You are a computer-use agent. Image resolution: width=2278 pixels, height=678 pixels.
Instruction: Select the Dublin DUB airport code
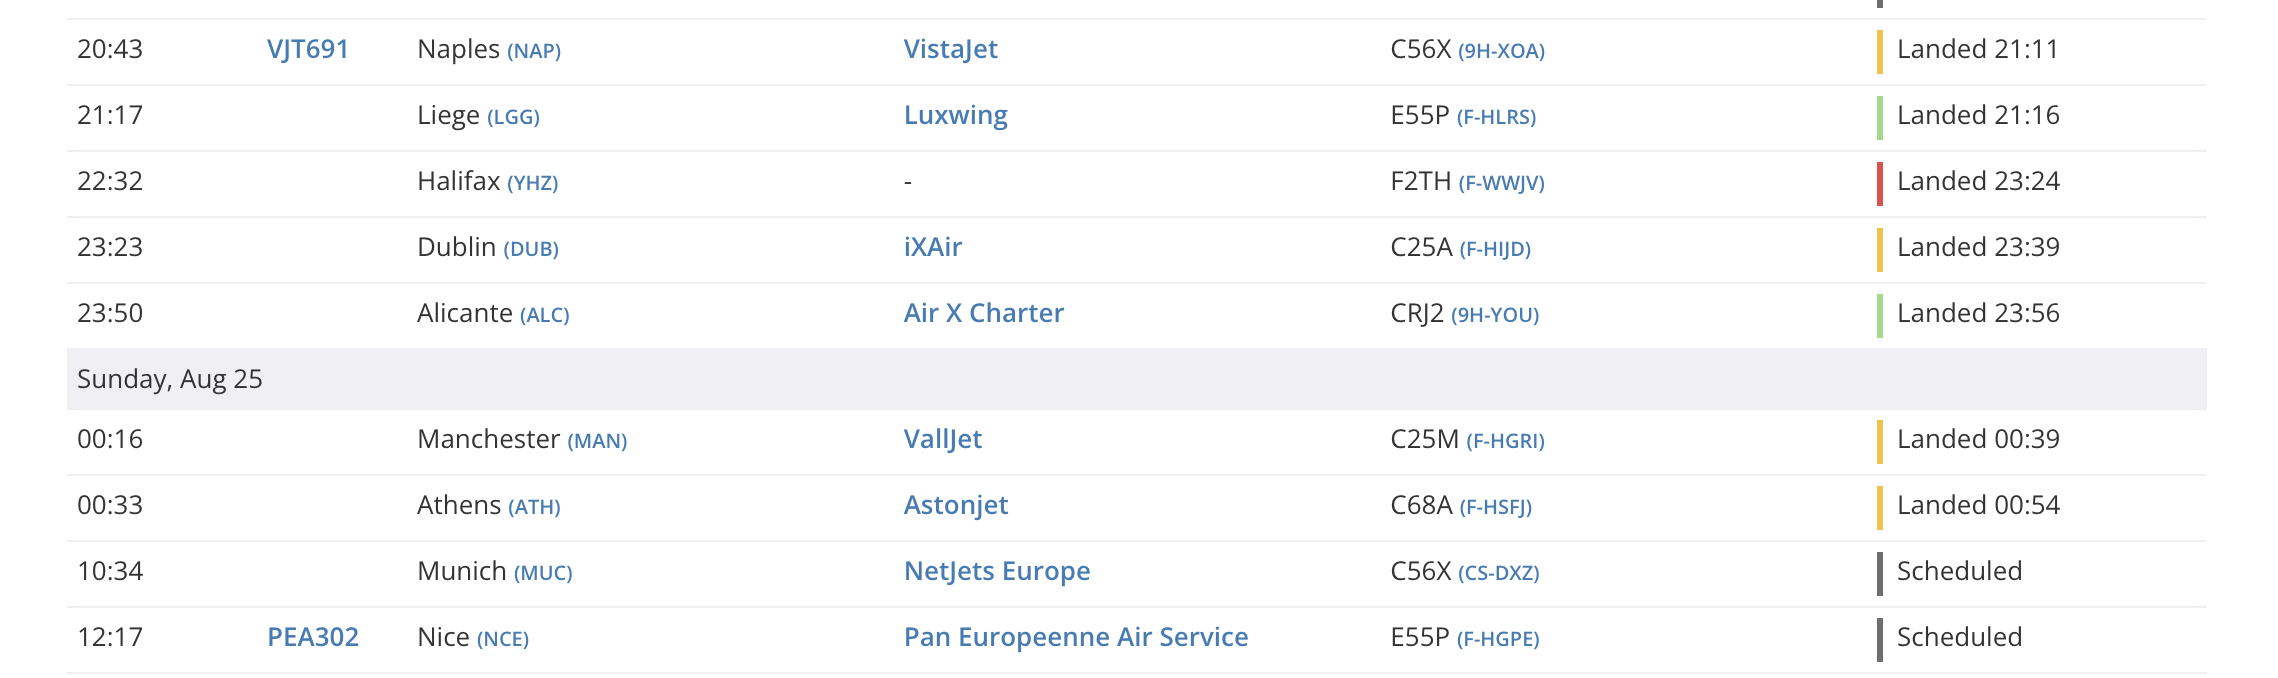pos(530,250)
